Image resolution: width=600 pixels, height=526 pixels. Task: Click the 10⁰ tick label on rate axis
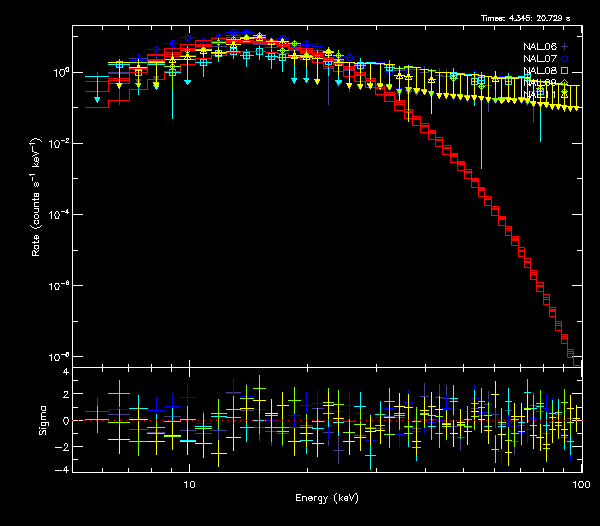click(x=56, y=73)
